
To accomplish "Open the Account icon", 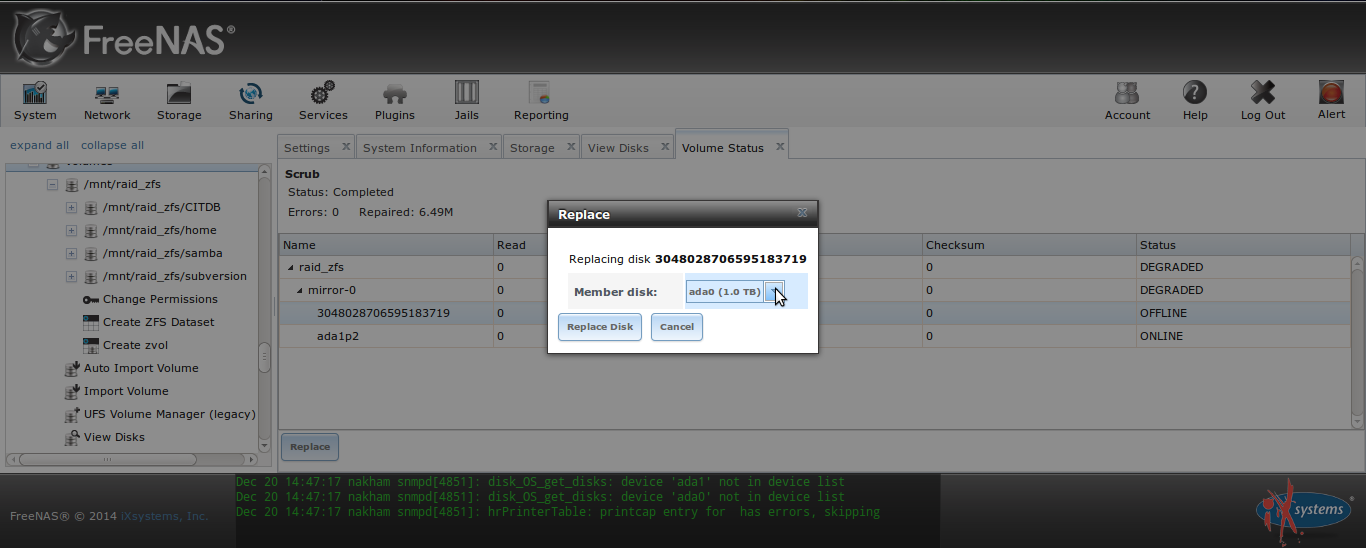I will (x=1127, y=93).
